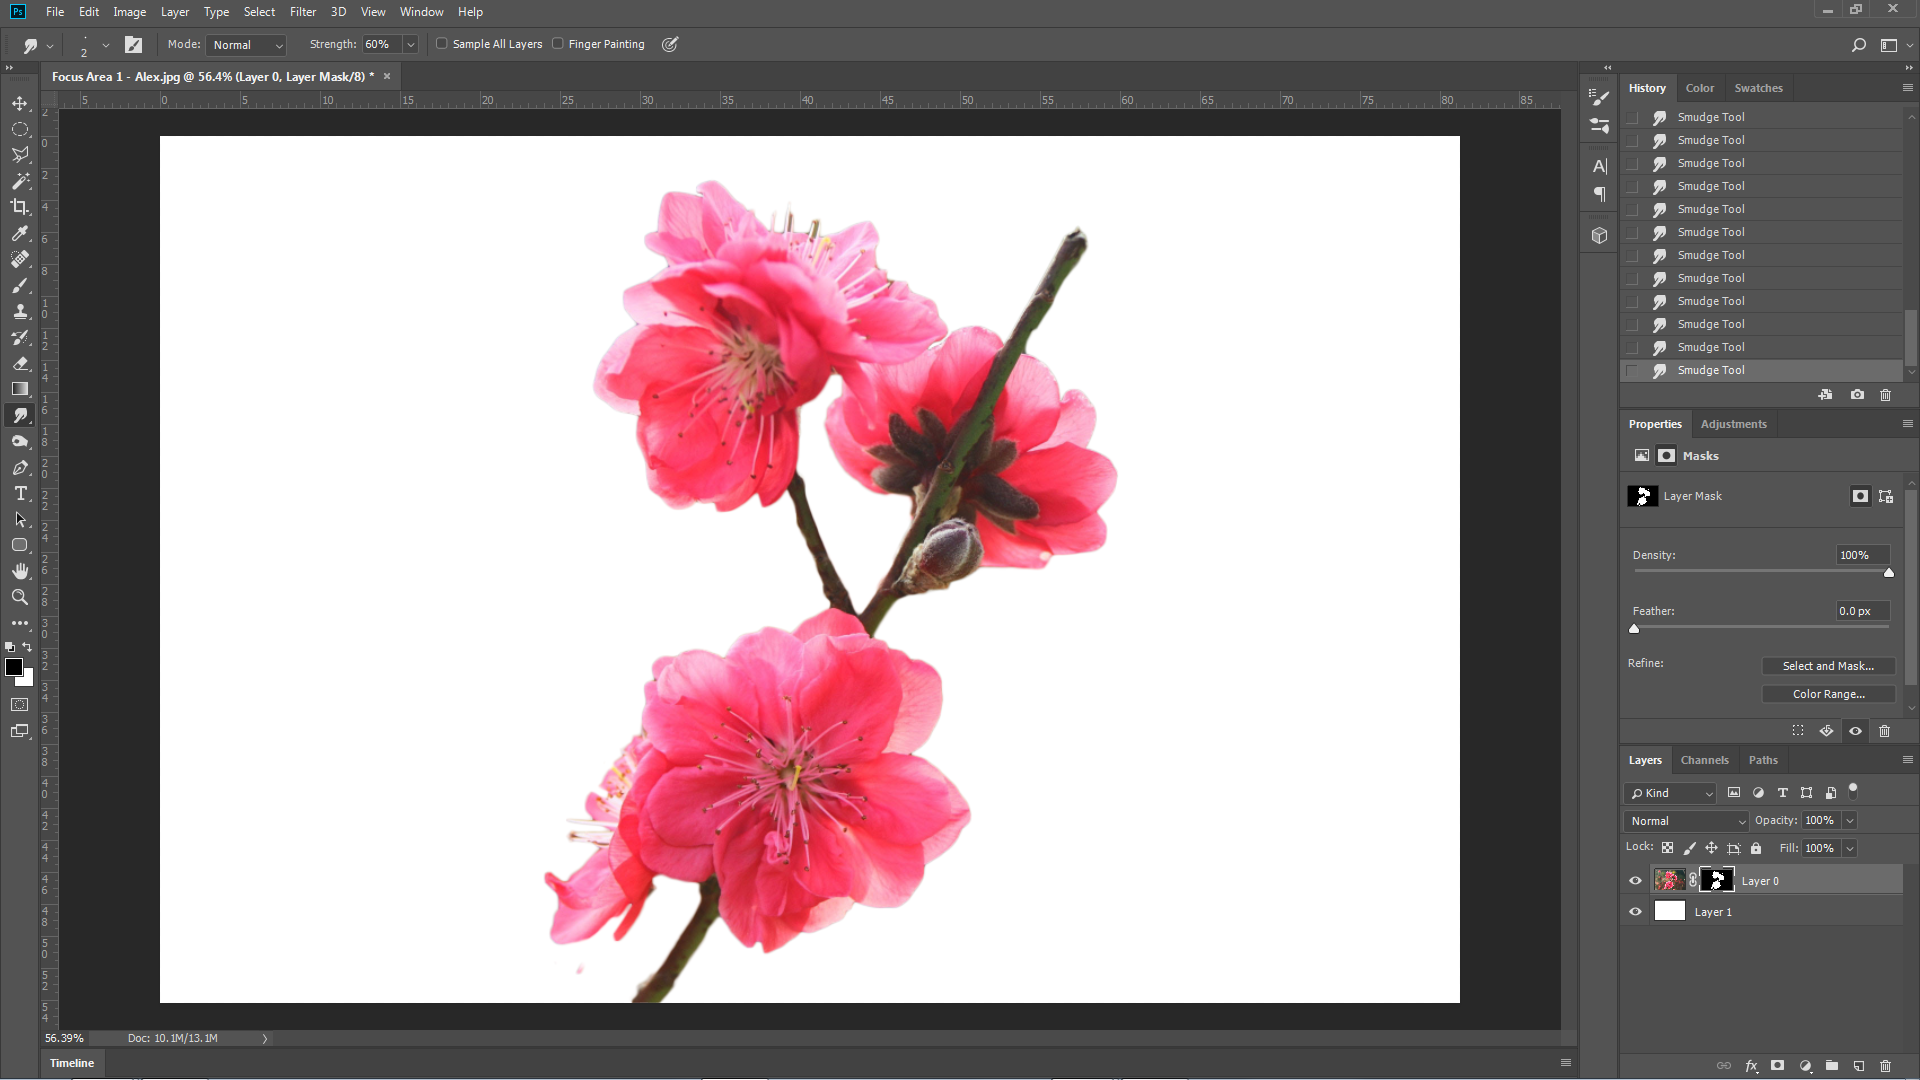Switch to the Channels tab
This screenshot has height=1080, width=1920.
[1704, 760]
